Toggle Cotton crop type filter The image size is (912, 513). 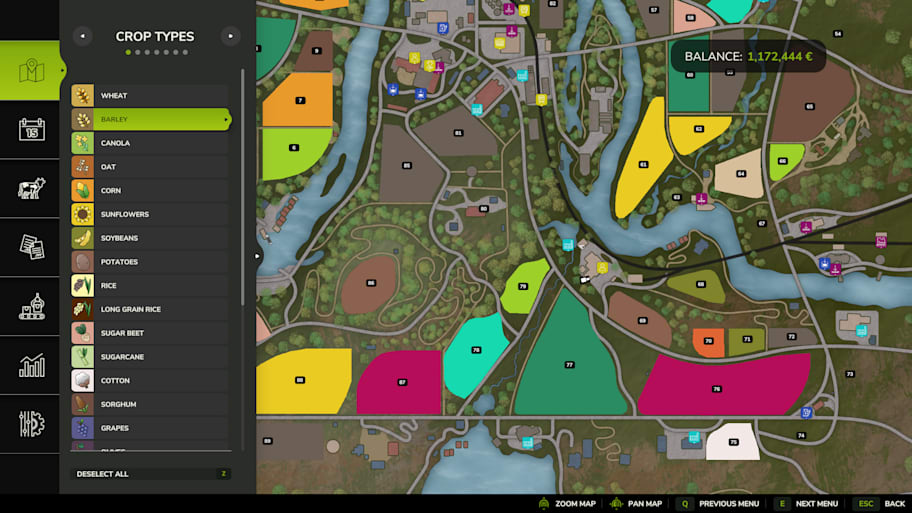point(151,380)
